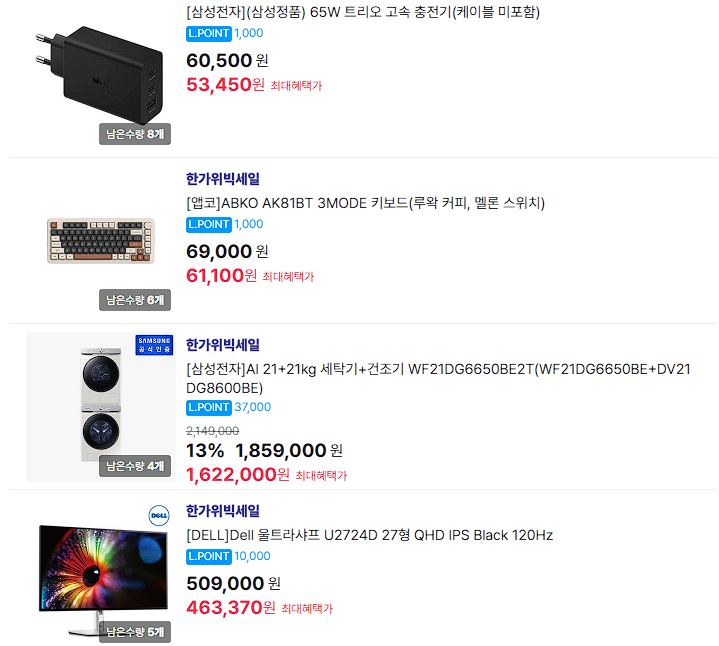
Task: Open the ABKO keyboard product image
Action: [x=101, y=241]
